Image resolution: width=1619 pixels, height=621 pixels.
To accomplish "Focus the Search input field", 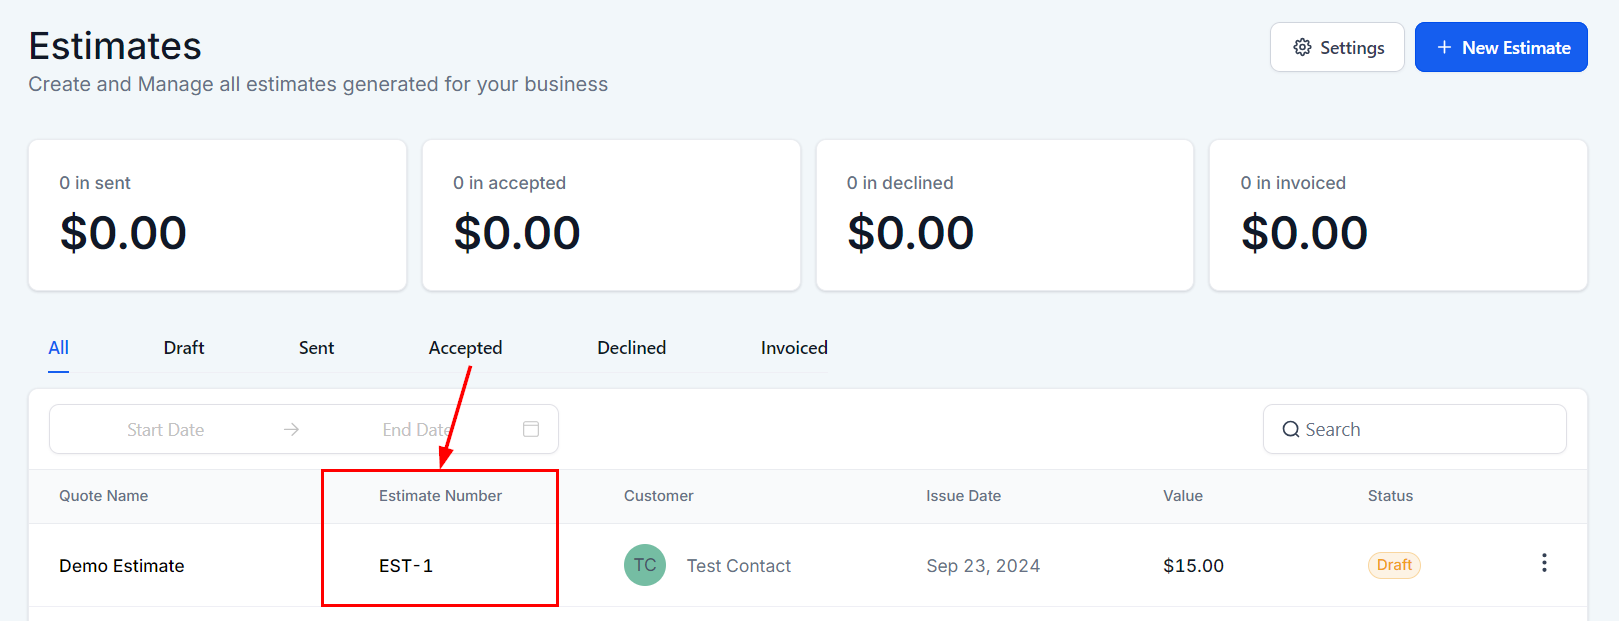I will pos(1415,429).
